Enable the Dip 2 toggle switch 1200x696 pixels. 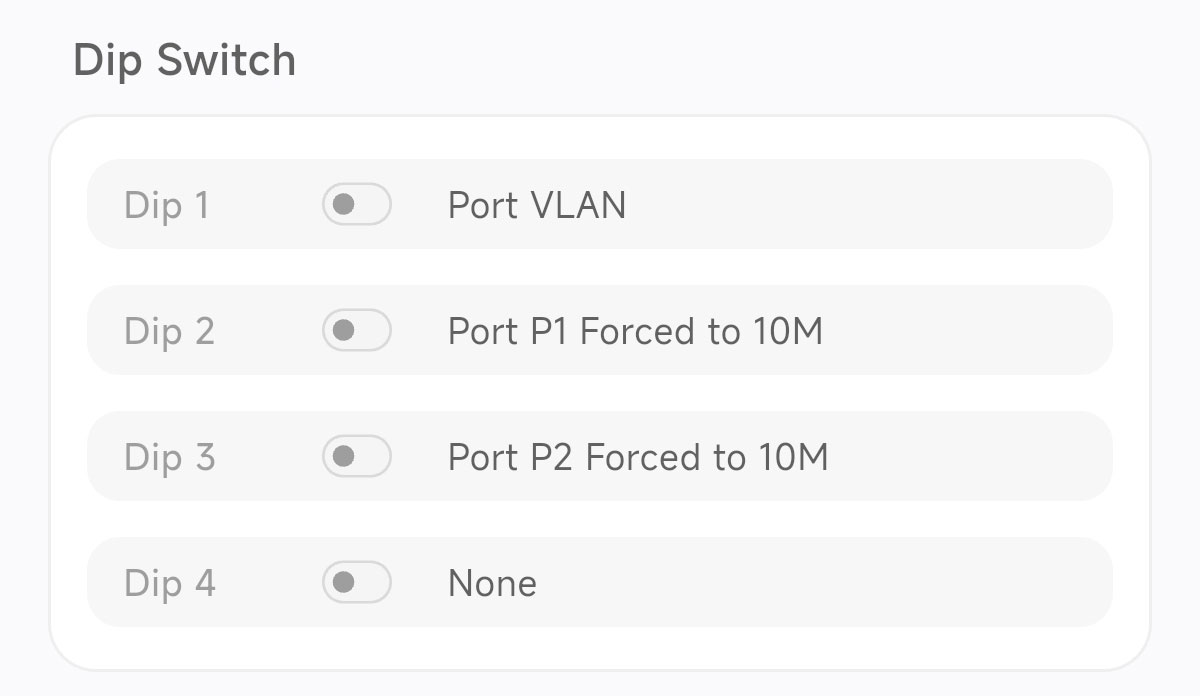click(x=356, y=331)
